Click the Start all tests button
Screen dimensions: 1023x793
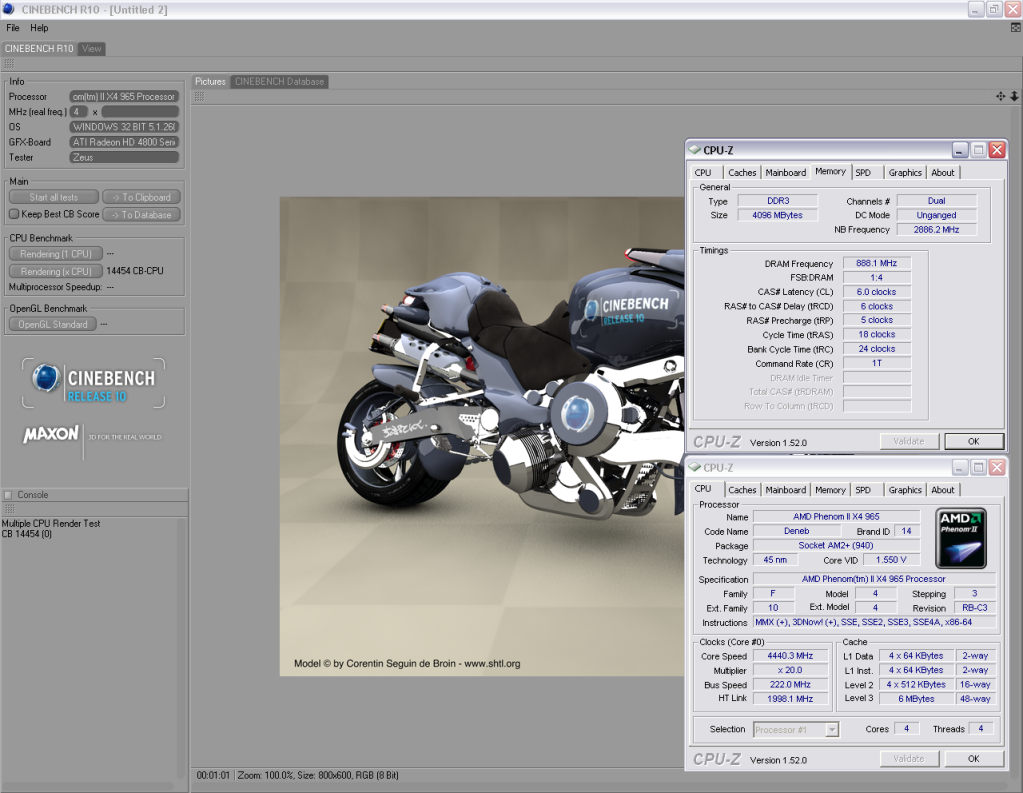[53, 197]
